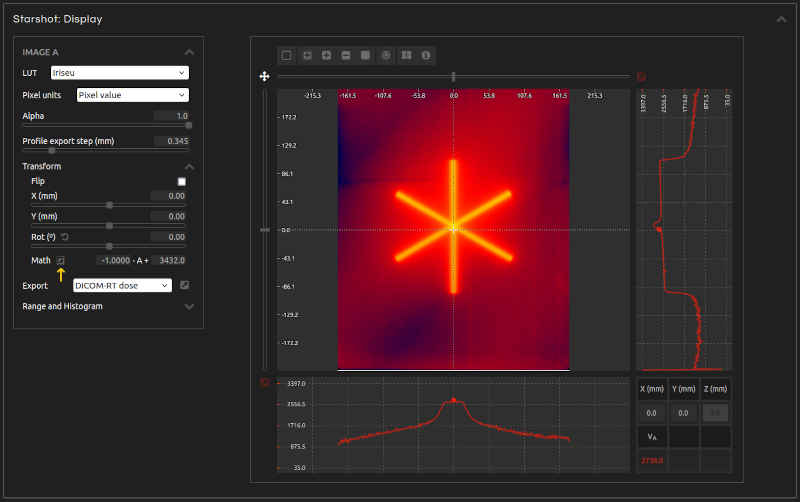Open the Pixel units dropdown

click(133, 95)
